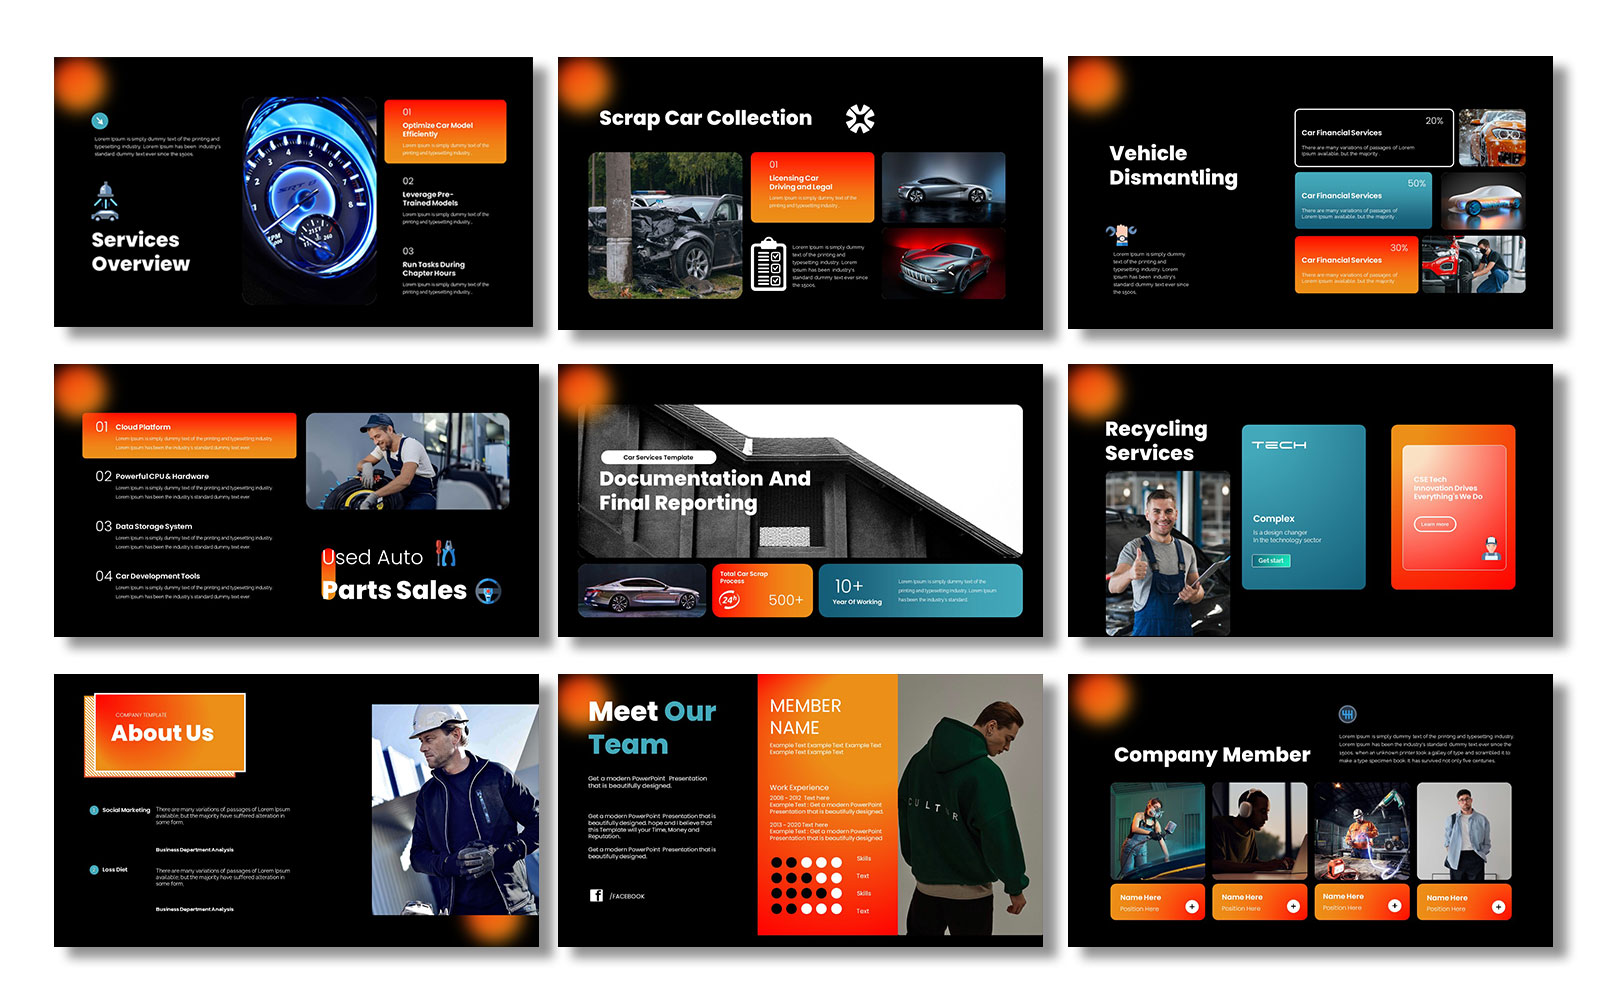The image size is (1600, 1000).
Task: Click the mechanic avatar icon in orange card
Action: click(1491, 548)
